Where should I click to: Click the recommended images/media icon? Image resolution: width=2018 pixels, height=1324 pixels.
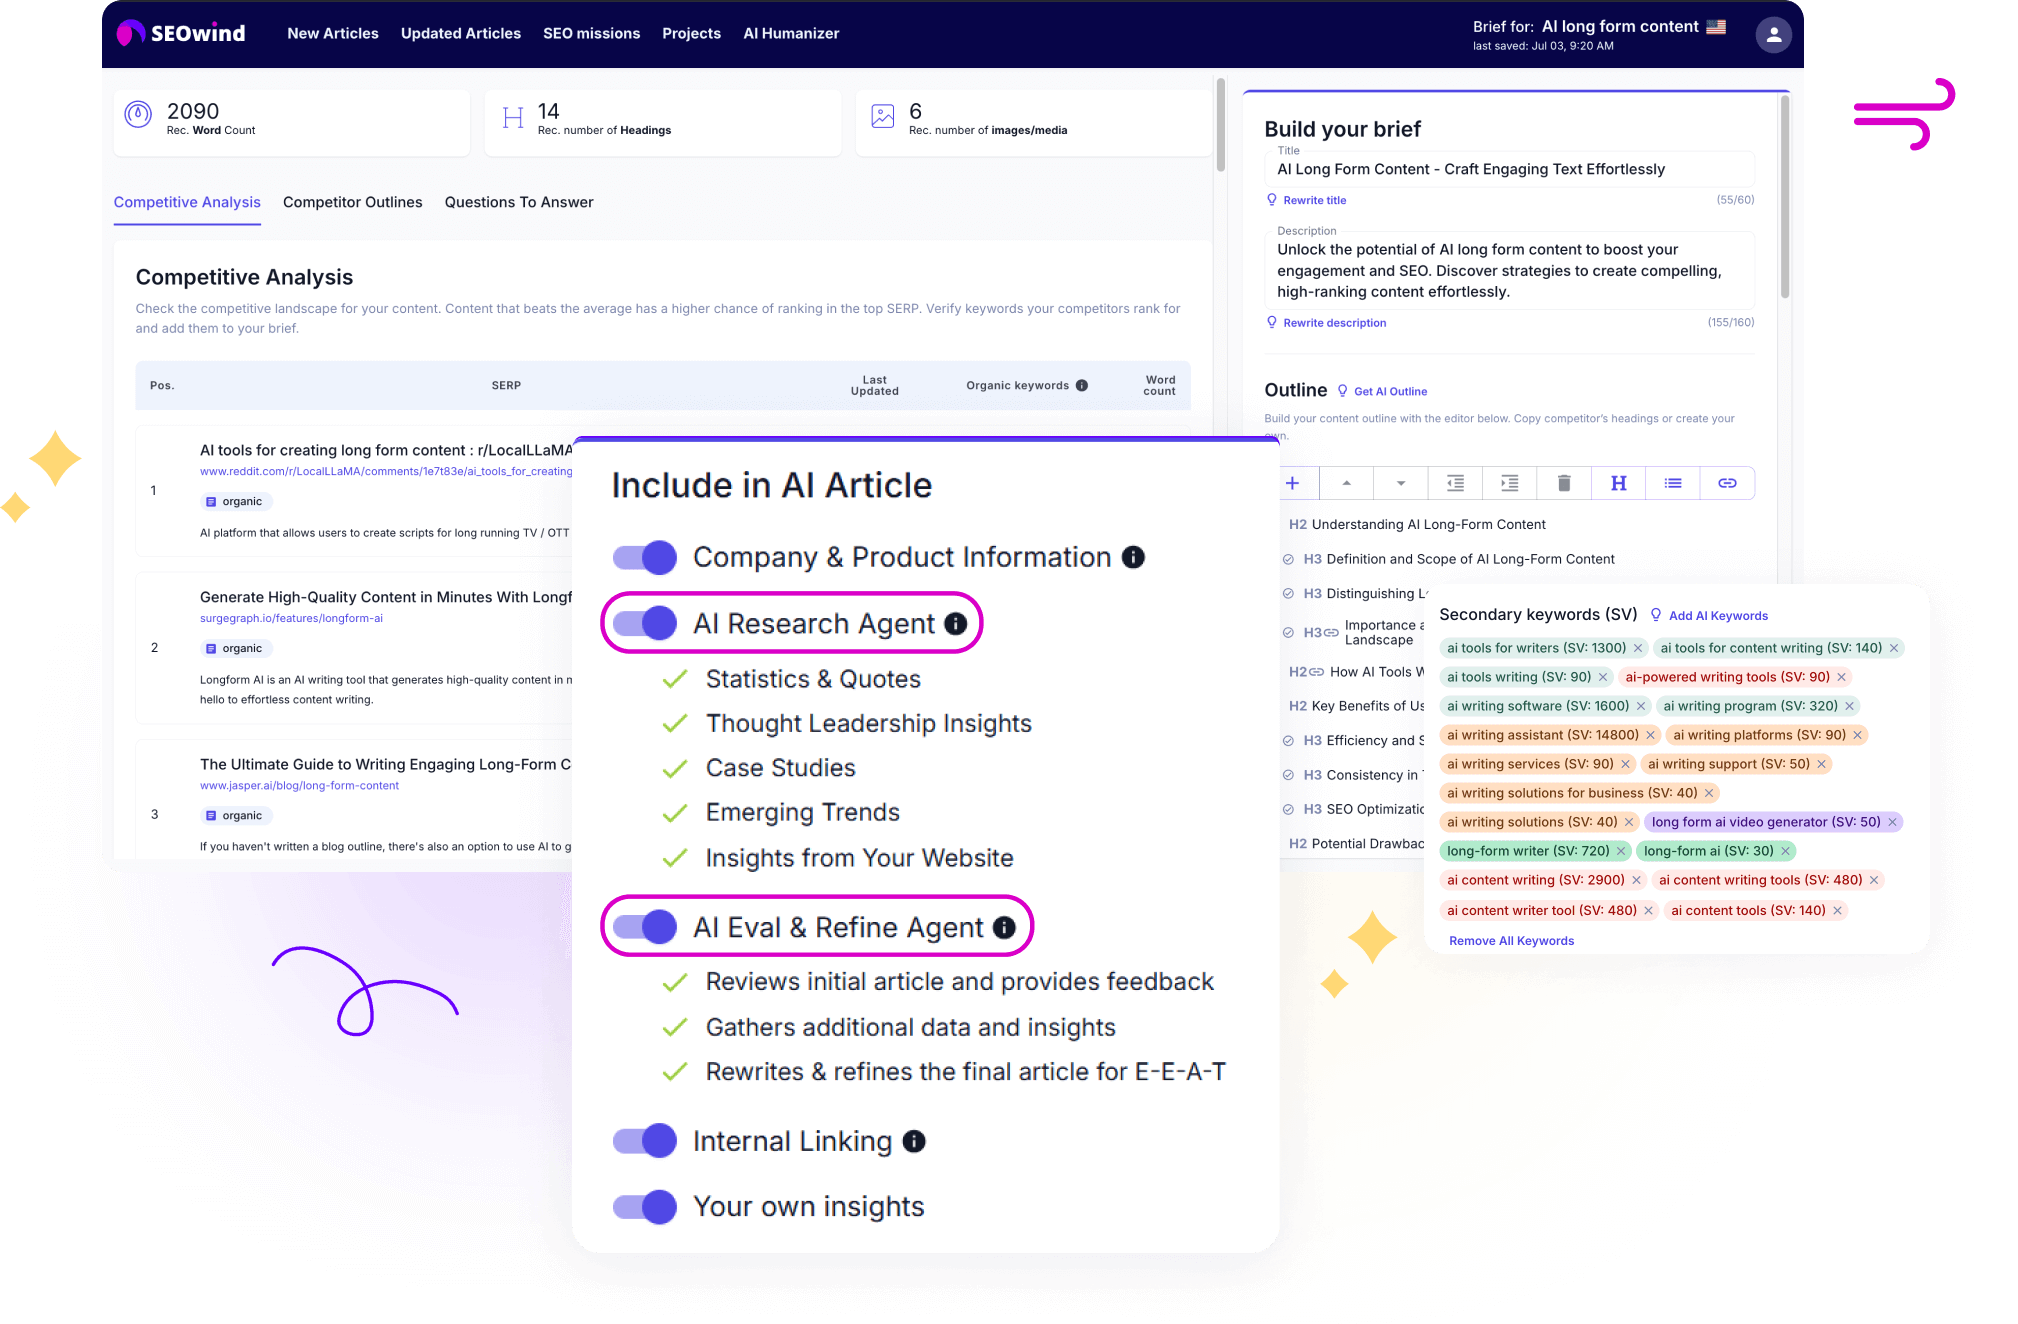tap(882, 116)
